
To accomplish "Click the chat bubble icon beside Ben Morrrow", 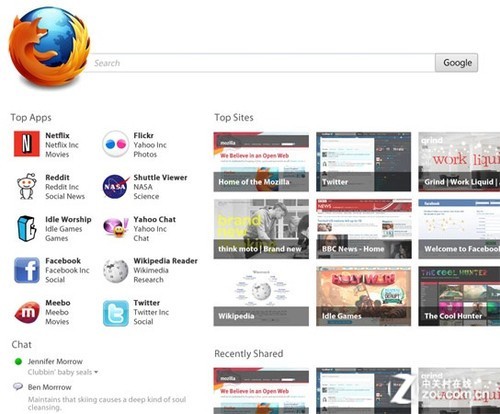I will pos(18,387).
